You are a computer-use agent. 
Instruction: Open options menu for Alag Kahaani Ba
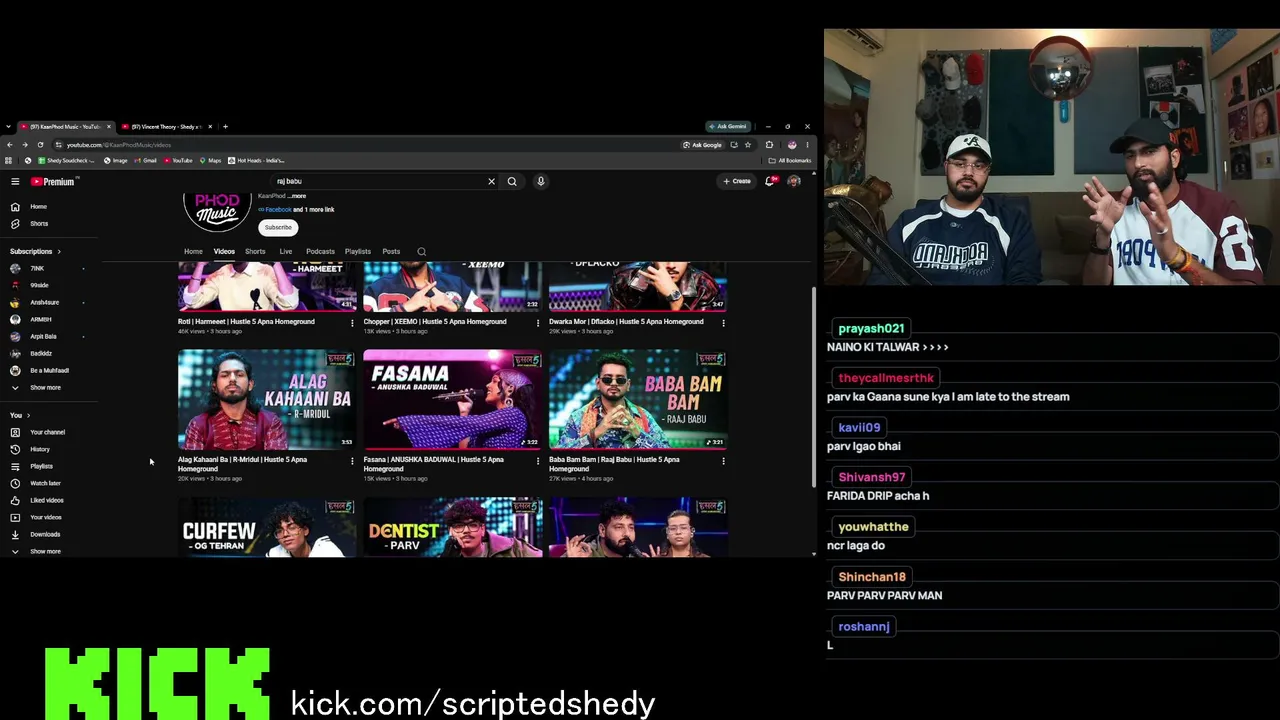click(x=352, y=461)
